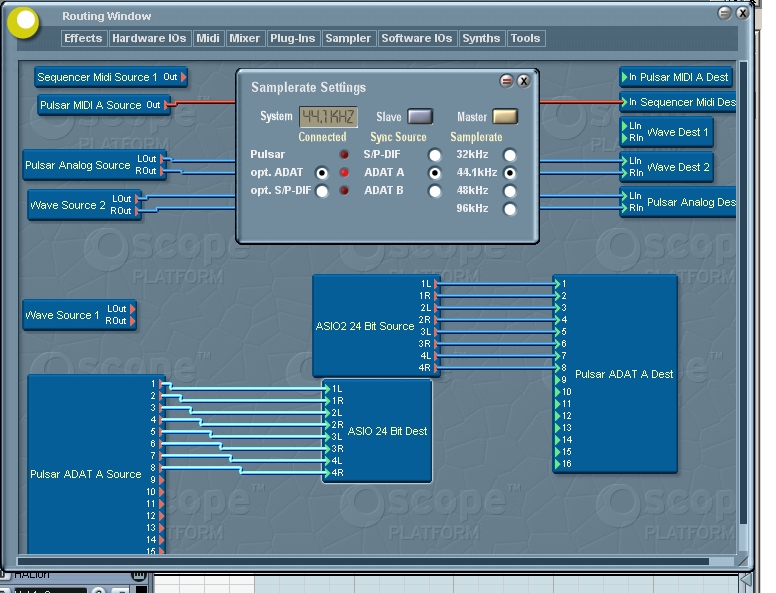Open the Plug-Ins menu
Image resolution: width=776 pixels, height=593 pixels.
click(x=292, y=38)
